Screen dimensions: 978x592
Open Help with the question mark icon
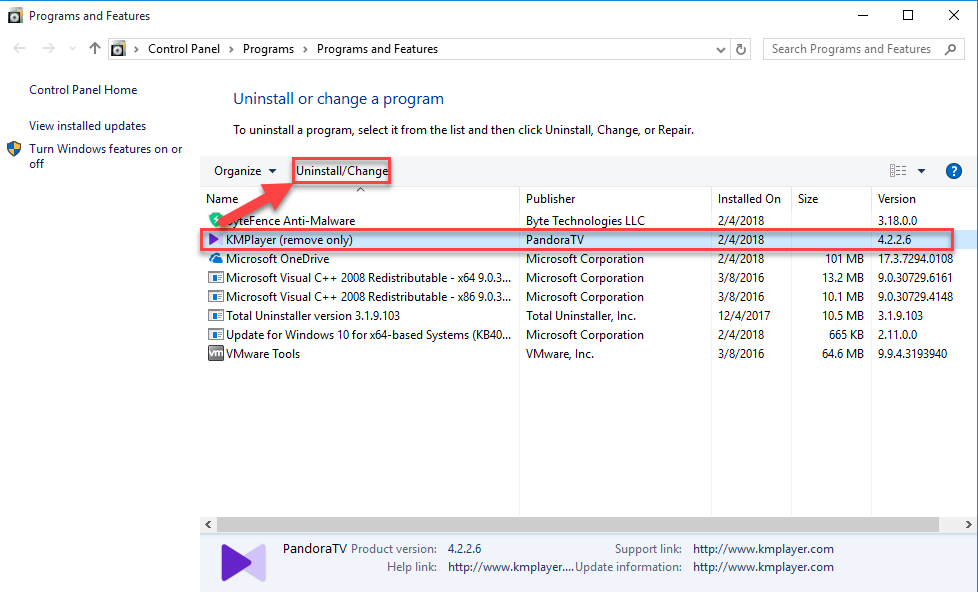[954, 171]
